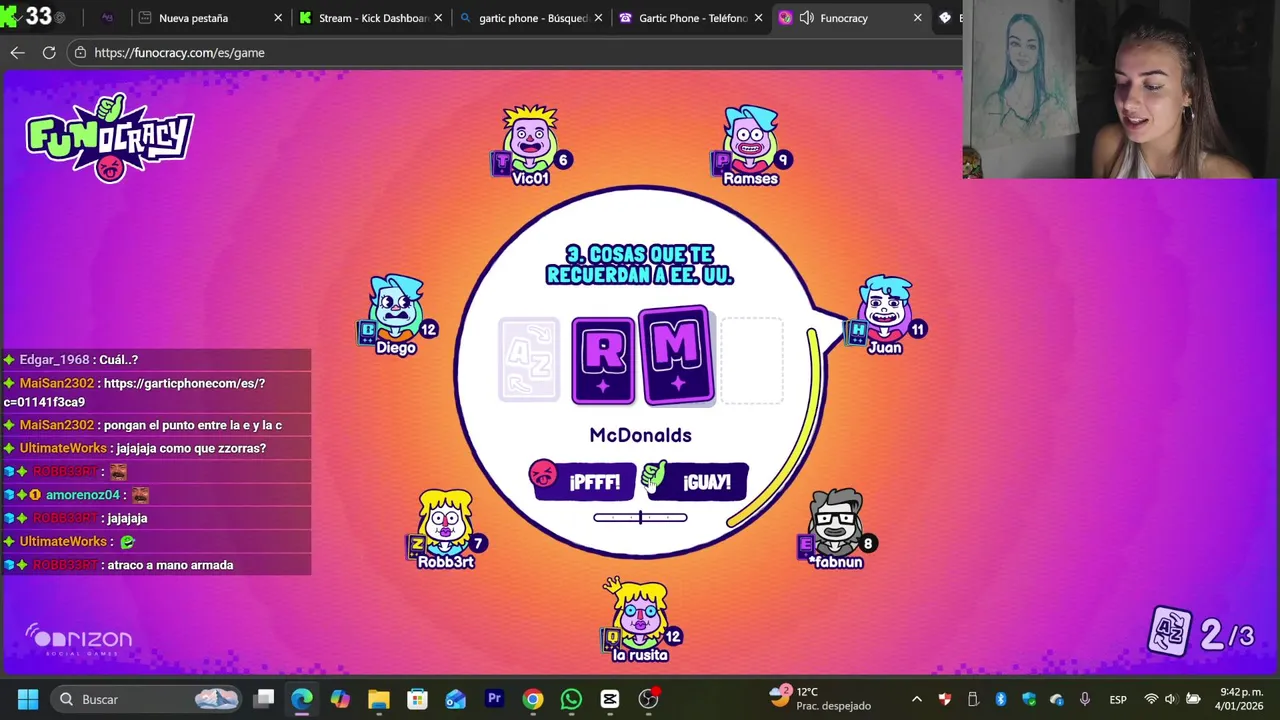Click Juan's player avatar
1280x720 pixels.
[x=885, y=308]
